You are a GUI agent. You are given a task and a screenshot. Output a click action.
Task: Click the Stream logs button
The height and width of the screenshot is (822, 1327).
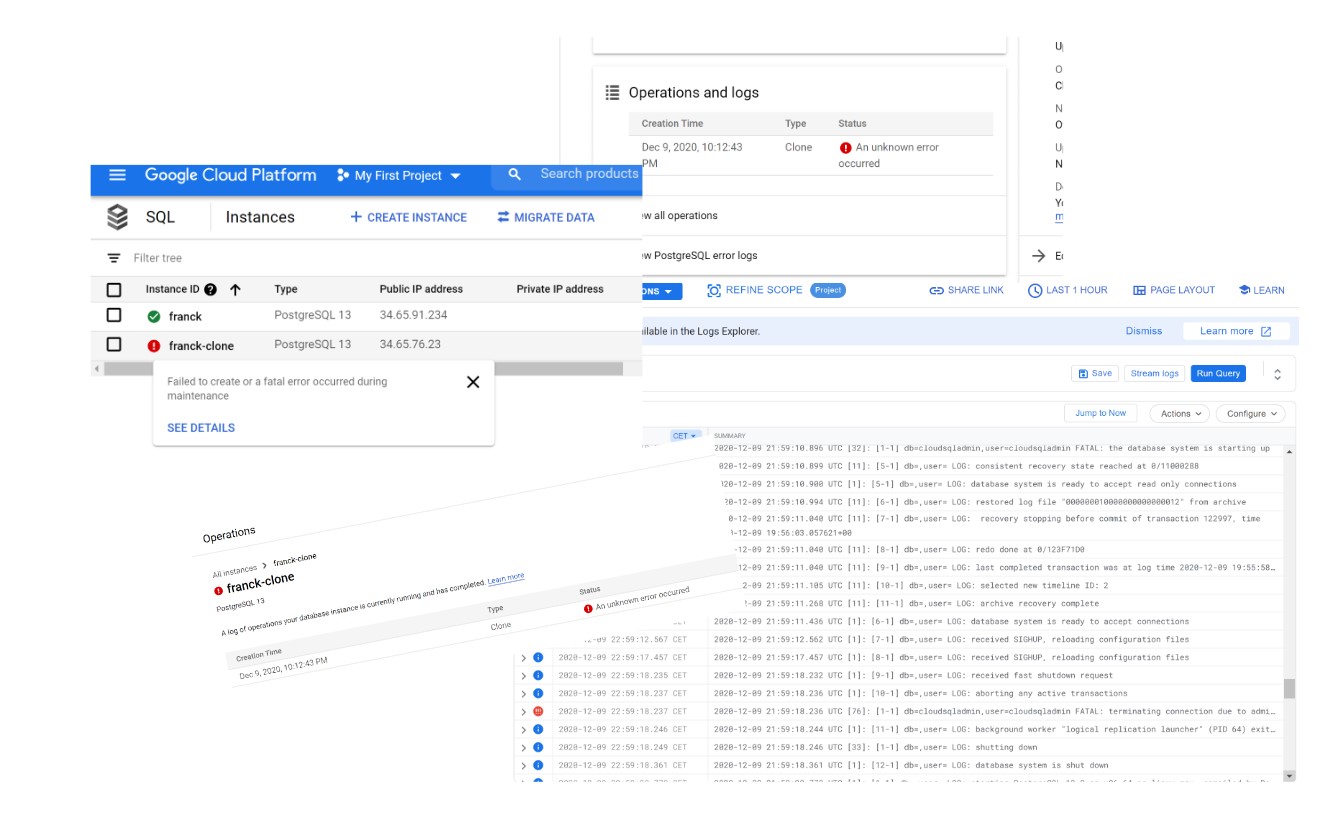click(x=1155, y=373)
